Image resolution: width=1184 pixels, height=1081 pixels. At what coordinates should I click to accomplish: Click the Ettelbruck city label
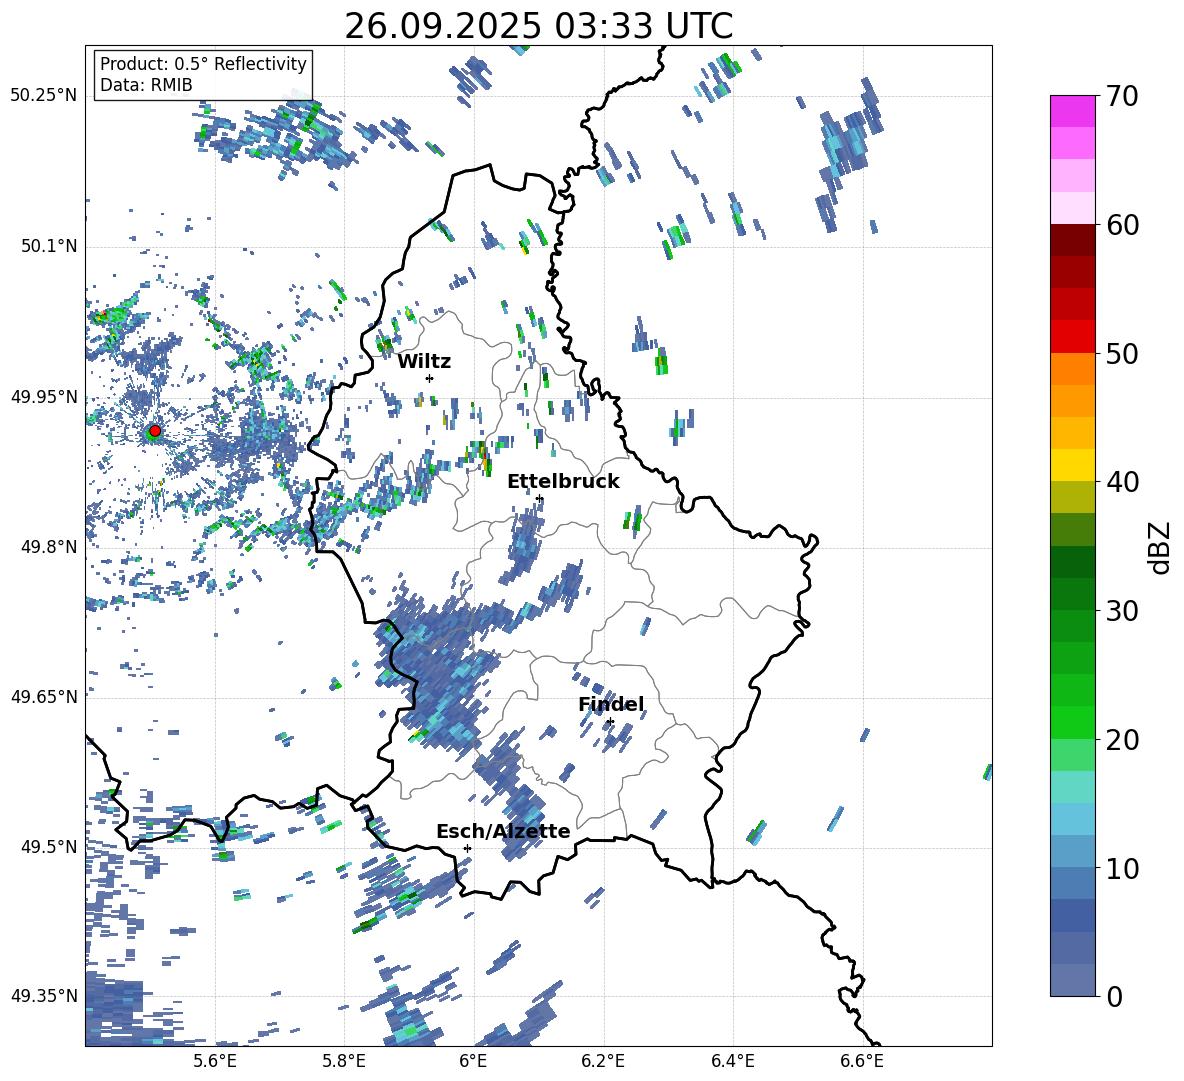pyautogui.click(x=563, y=482)
